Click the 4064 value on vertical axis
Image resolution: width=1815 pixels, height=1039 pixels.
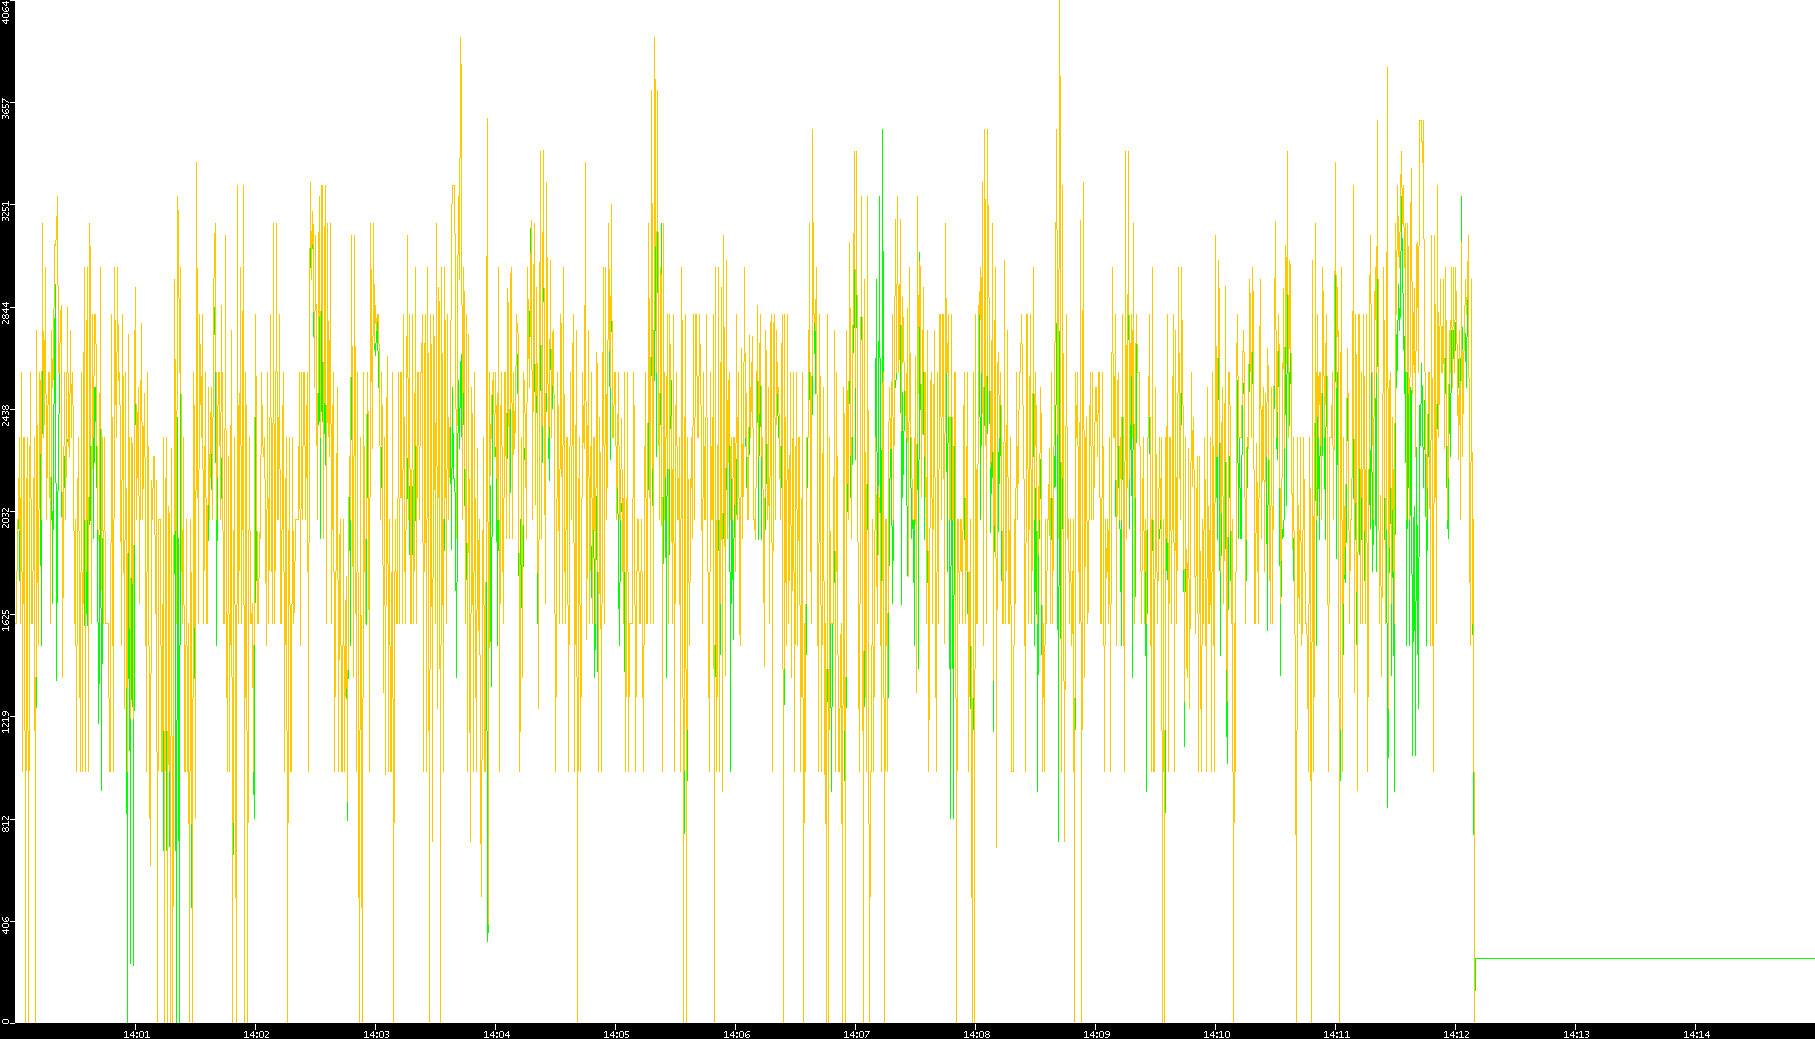click(x=6, y=12)
